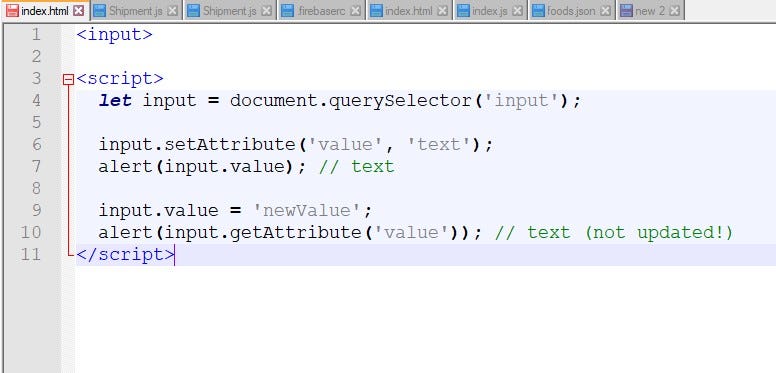The height and width of the screenshot is (373, 776).
Task: Select line number 4 in the margin
Action: coord(36,101)
